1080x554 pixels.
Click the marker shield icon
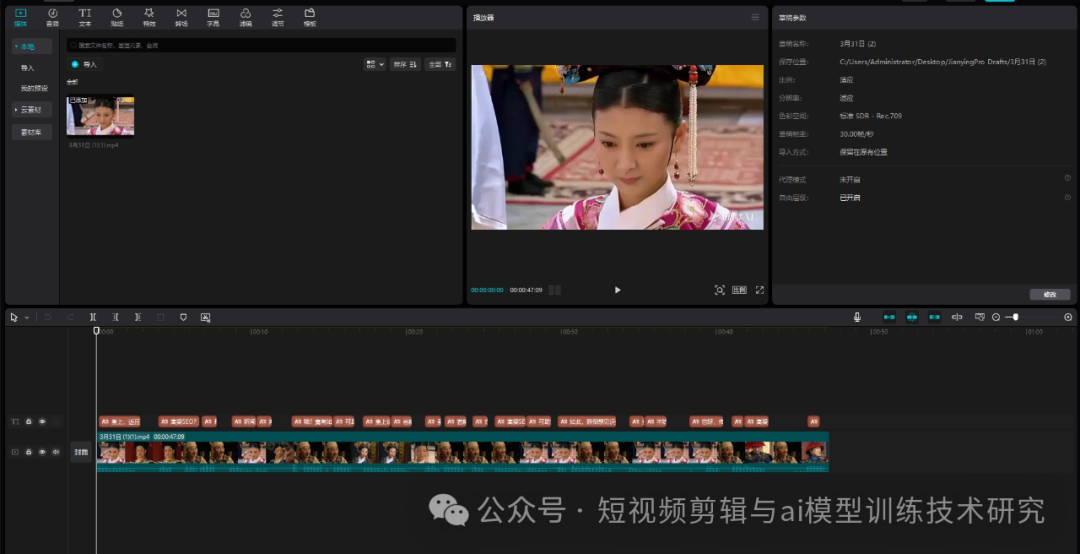(x=183, y=317)
